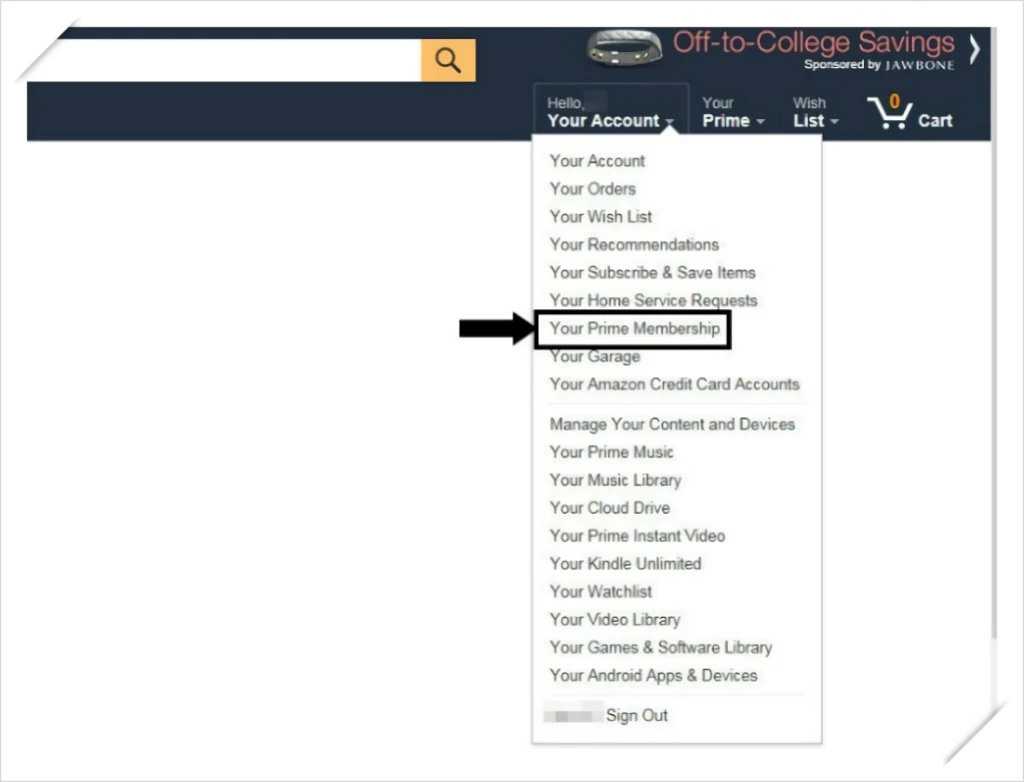Go to Your Prime Music

tap(611, 452)
